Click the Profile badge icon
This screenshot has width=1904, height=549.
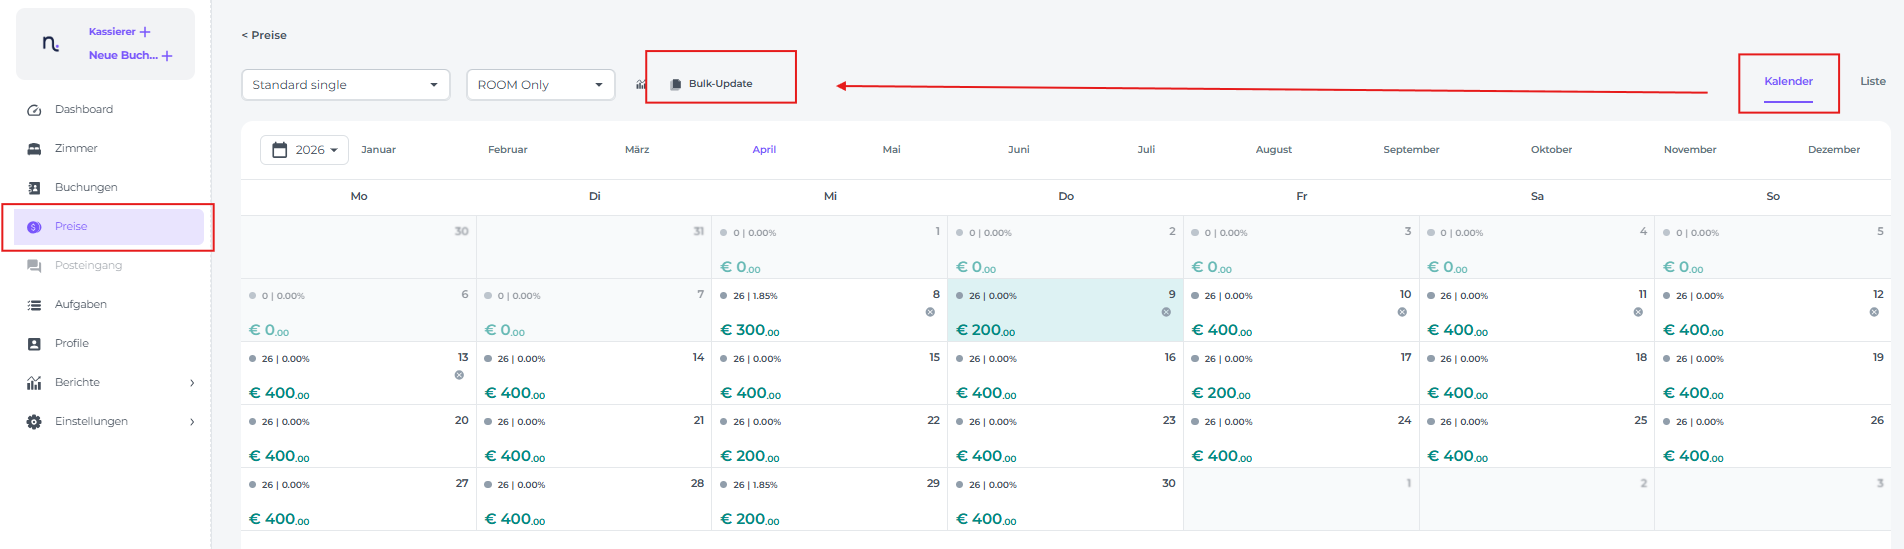[34, 344]
